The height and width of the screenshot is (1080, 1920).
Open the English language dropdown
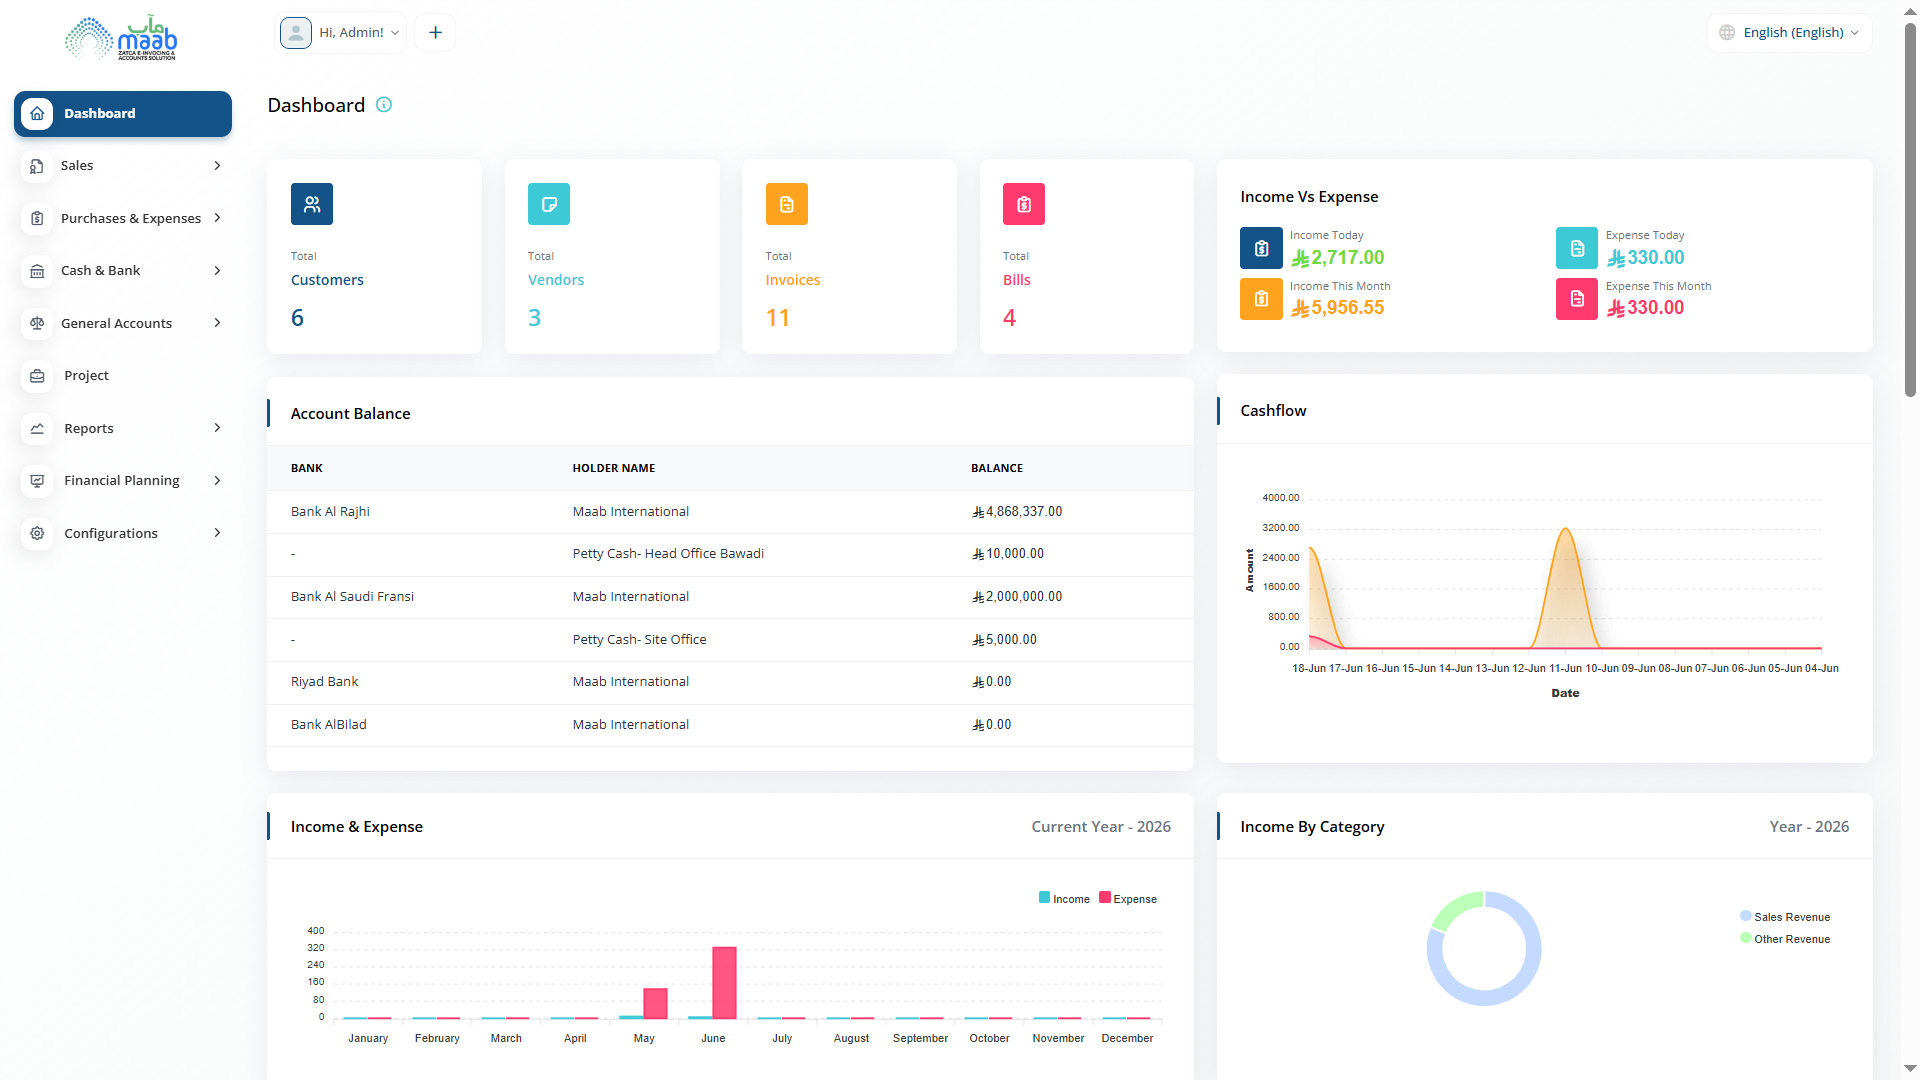click(1789, 33)
